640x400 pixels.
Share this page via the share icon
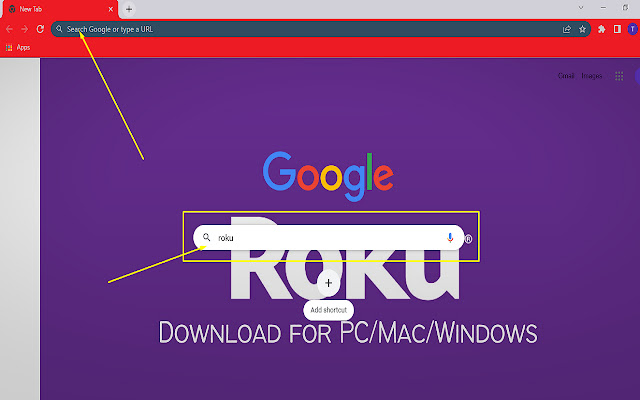[567, 29]
